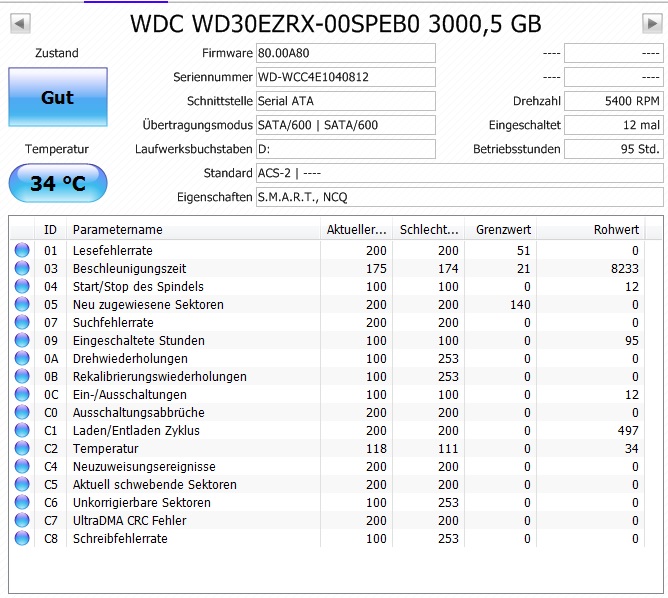This screenshot has width=668, height=598.
Task: Click status orb for Temperatur row C2
Action: pyautogui.click(x=22, y=448)
